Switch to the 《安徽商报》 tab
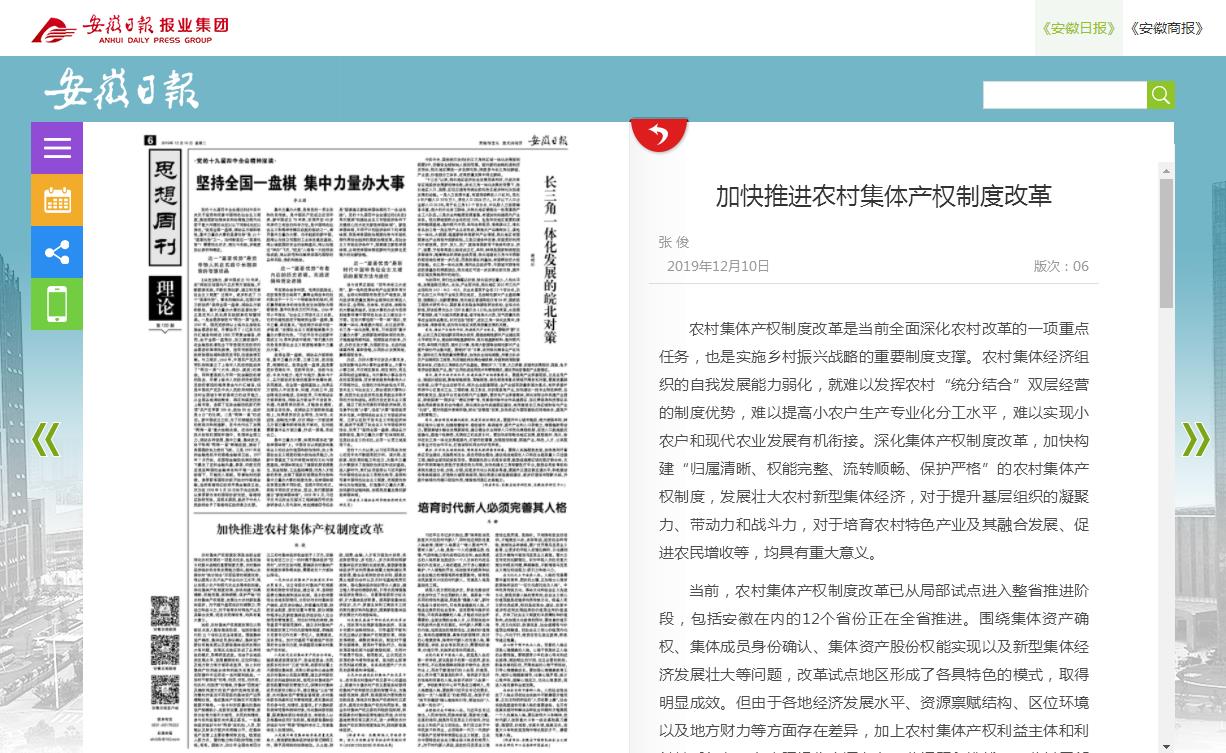The width and height of the screenshot is (1226, 753). [1166, 28]
